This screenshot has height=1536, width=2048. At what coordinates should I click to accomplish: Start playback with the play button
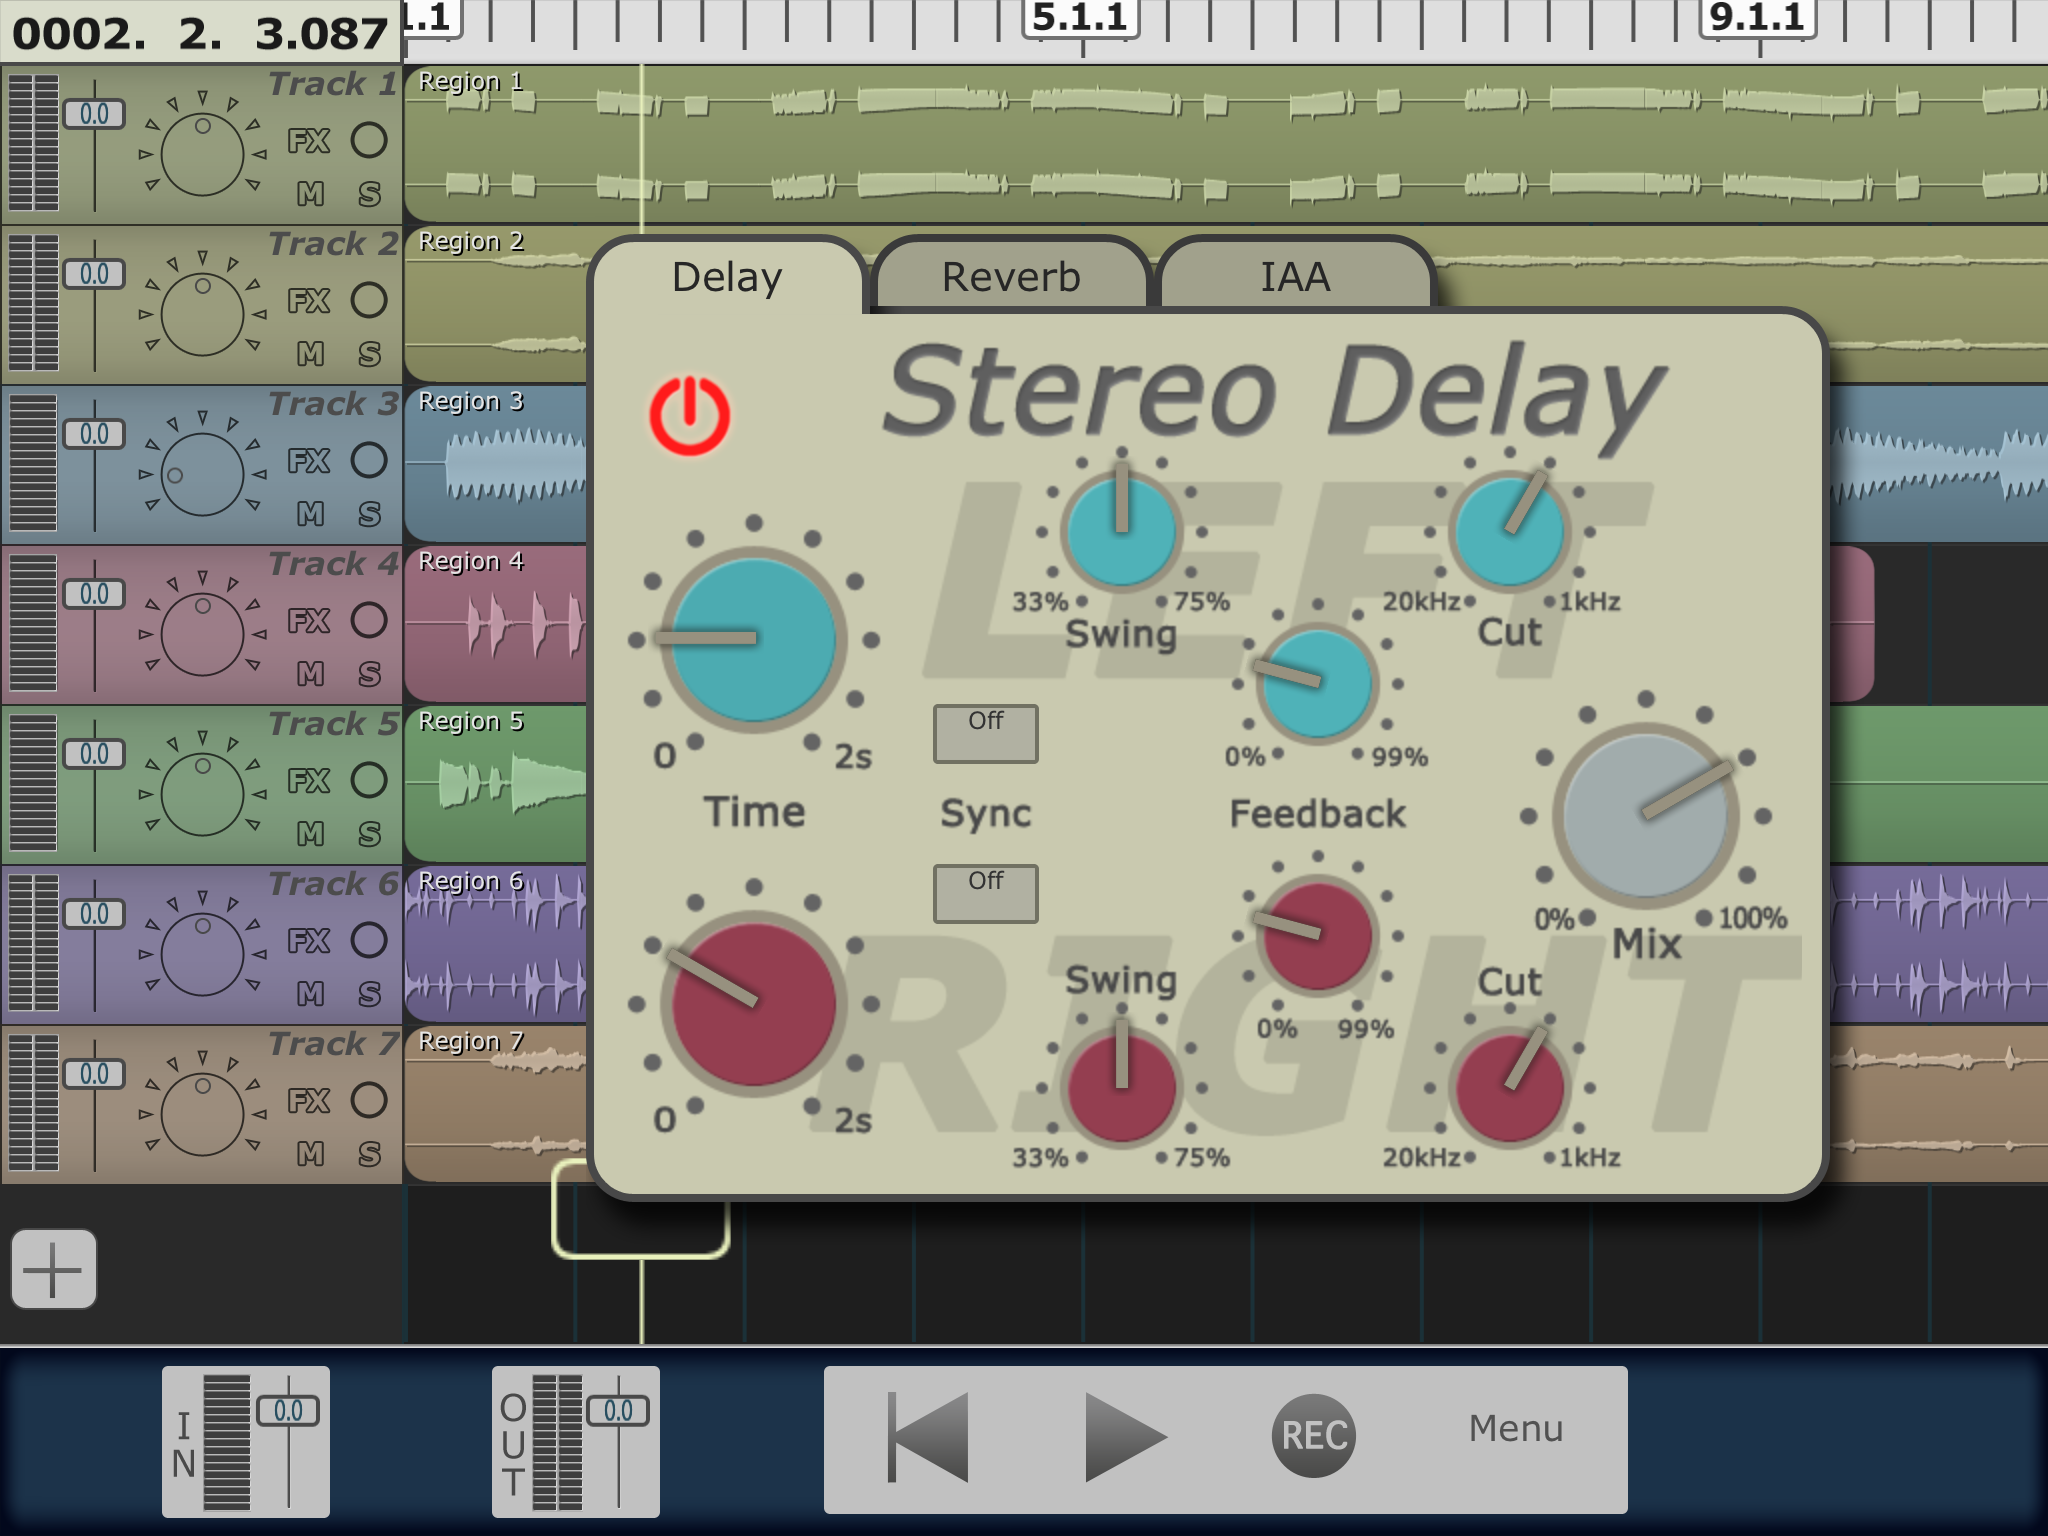[x=1124, y=1437]
